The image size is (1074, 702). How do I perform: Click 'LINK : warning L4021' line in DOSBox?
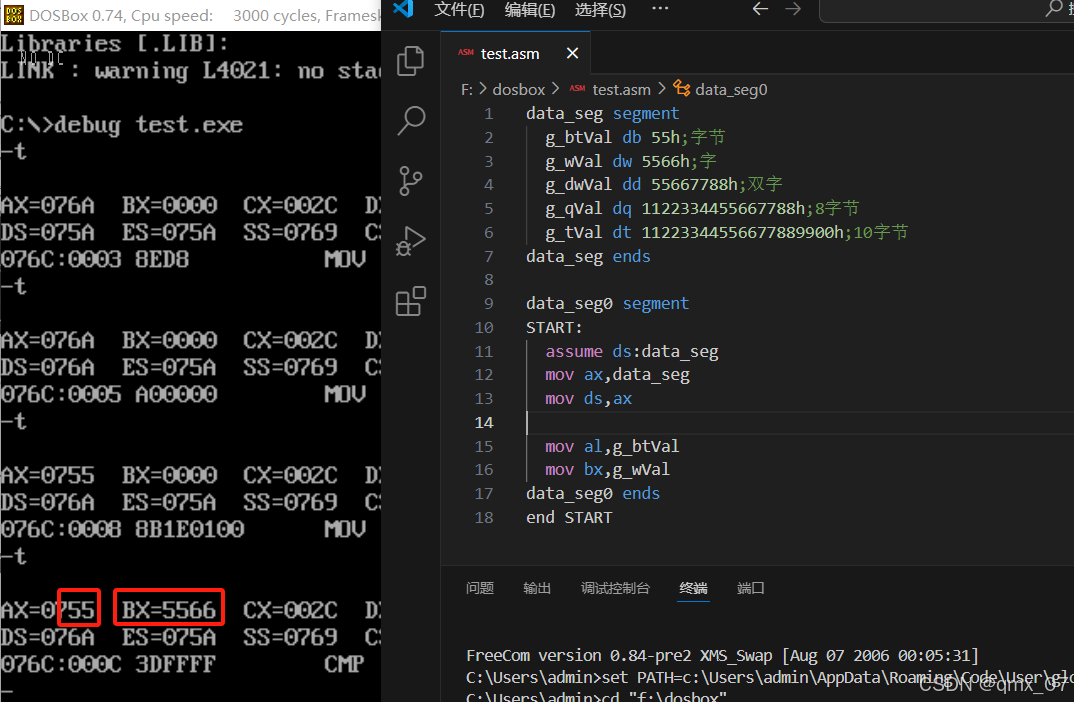click(190, 71)
